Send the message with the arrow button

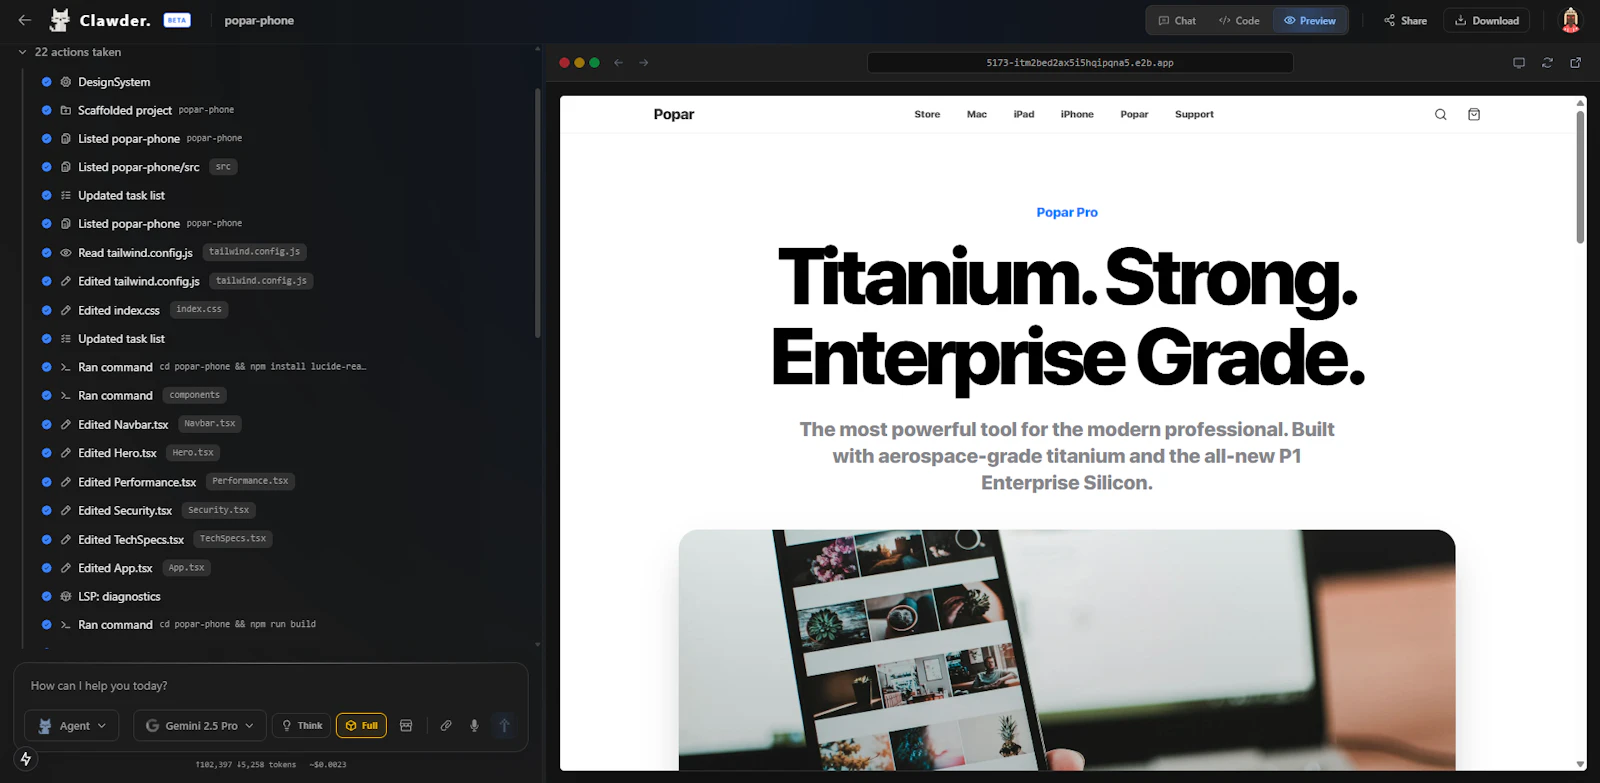pyautogui.click(x=504, y=725)
